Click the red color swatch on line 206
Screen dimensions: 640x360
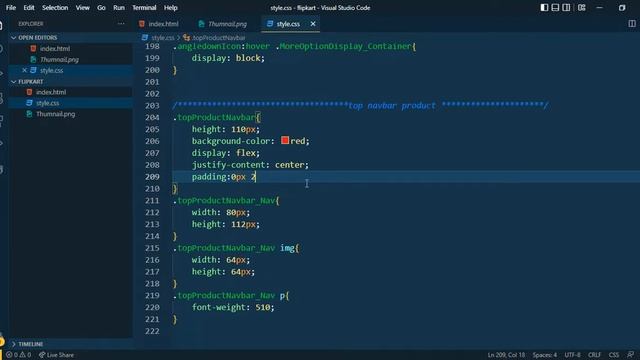[x=285, y=140]
